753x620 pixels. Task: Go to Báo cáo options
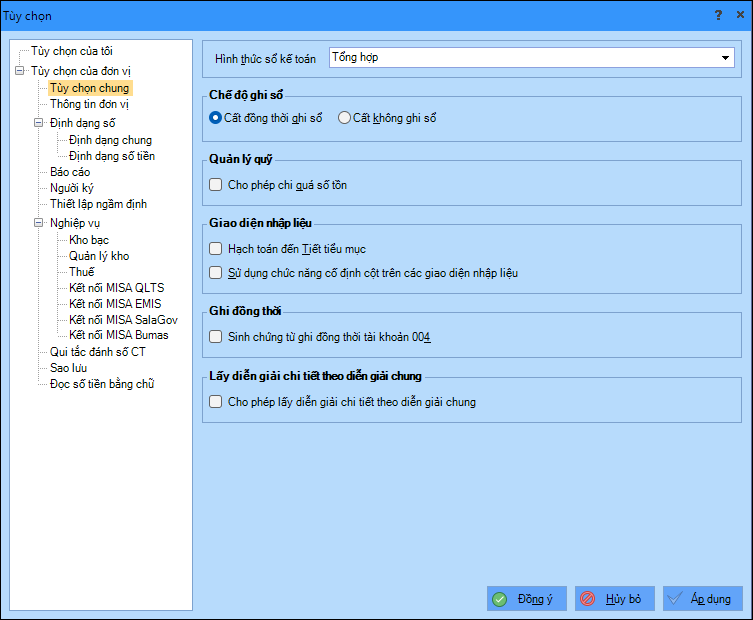(70, 172)
